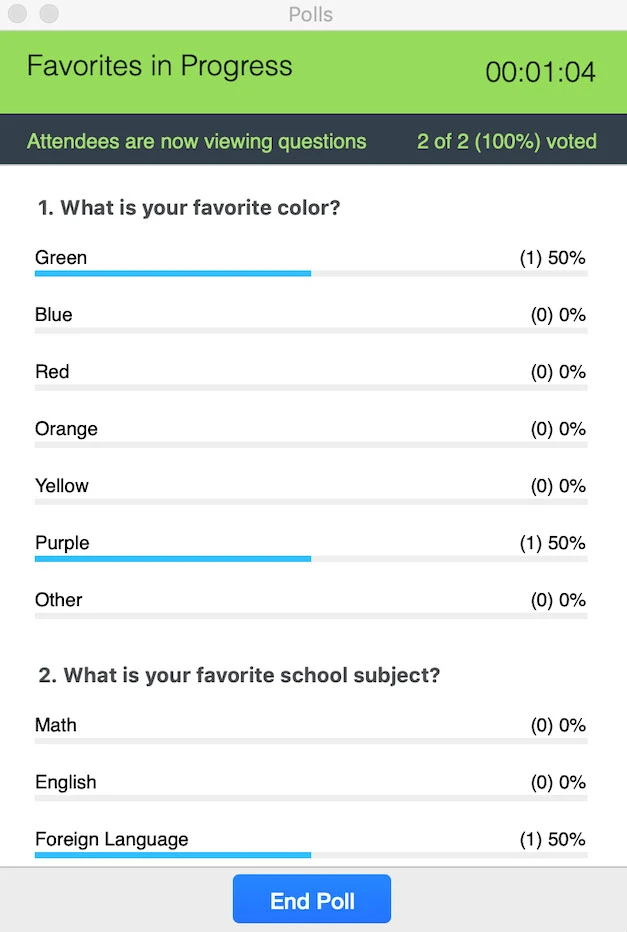627x932 pixels.
Task: Select the Red answer label
Action: 52,372
